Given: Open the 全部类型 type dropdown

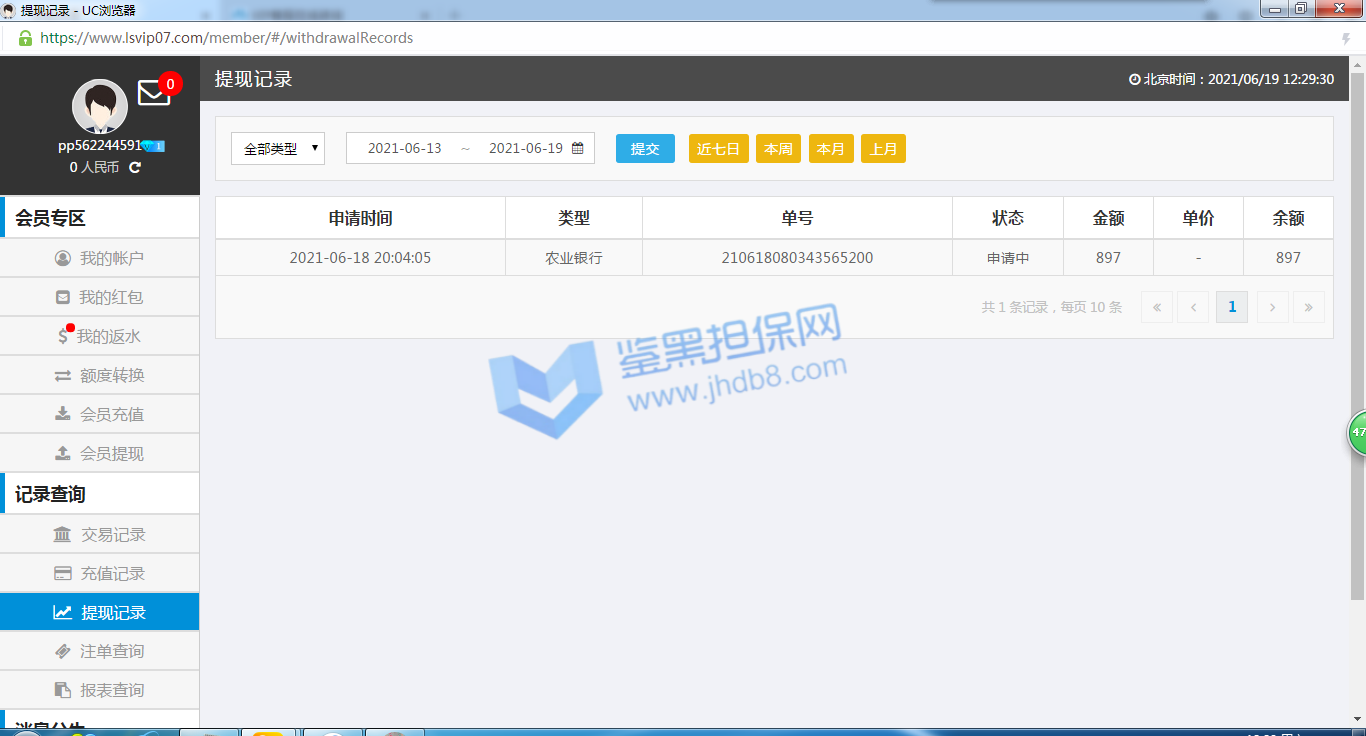Looking at the screenshot, I should tap(278, 148).
